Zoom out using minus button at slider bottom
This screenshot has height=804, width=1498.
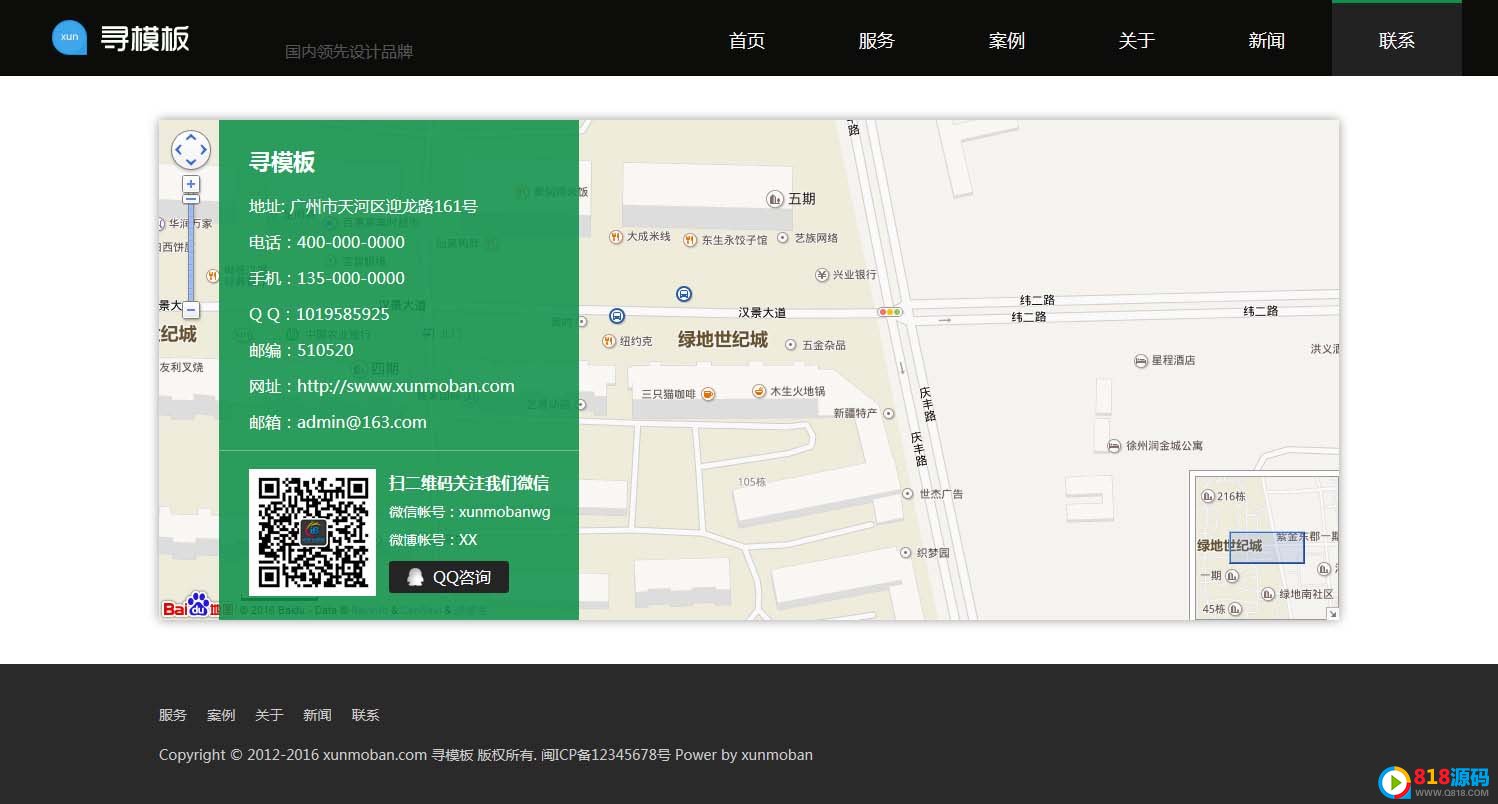191,310
